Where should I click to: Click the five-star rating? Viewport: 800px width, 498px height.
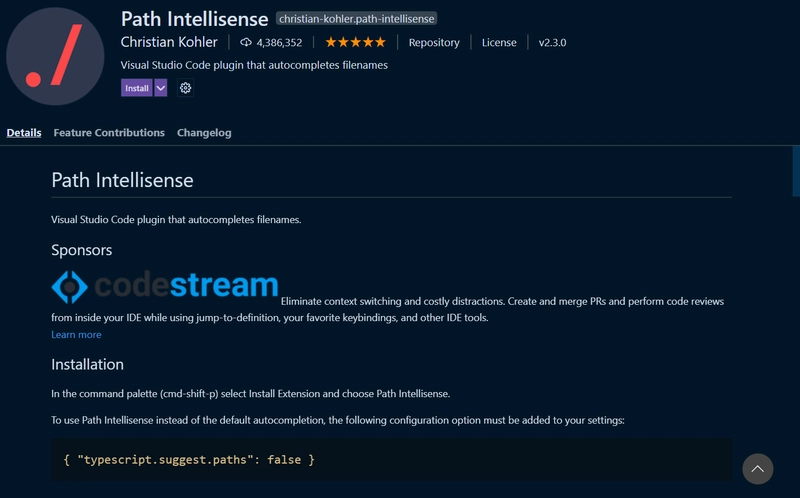coord(356,42)
